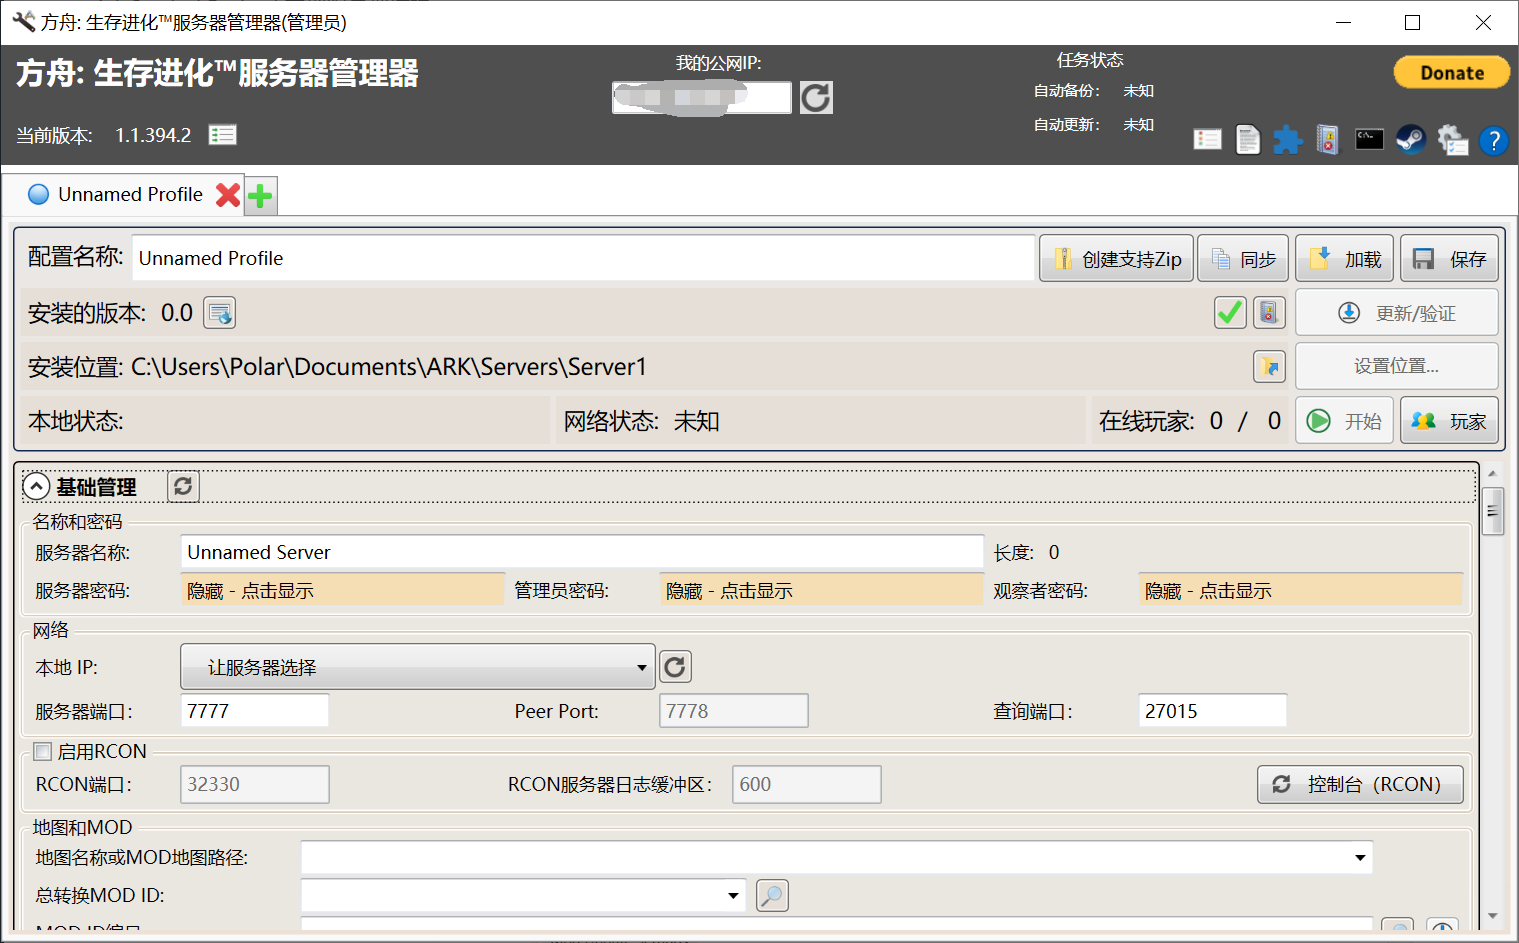The image size is (1519, 943).
Task: Click the Donate button
Action: (1452, 73)
